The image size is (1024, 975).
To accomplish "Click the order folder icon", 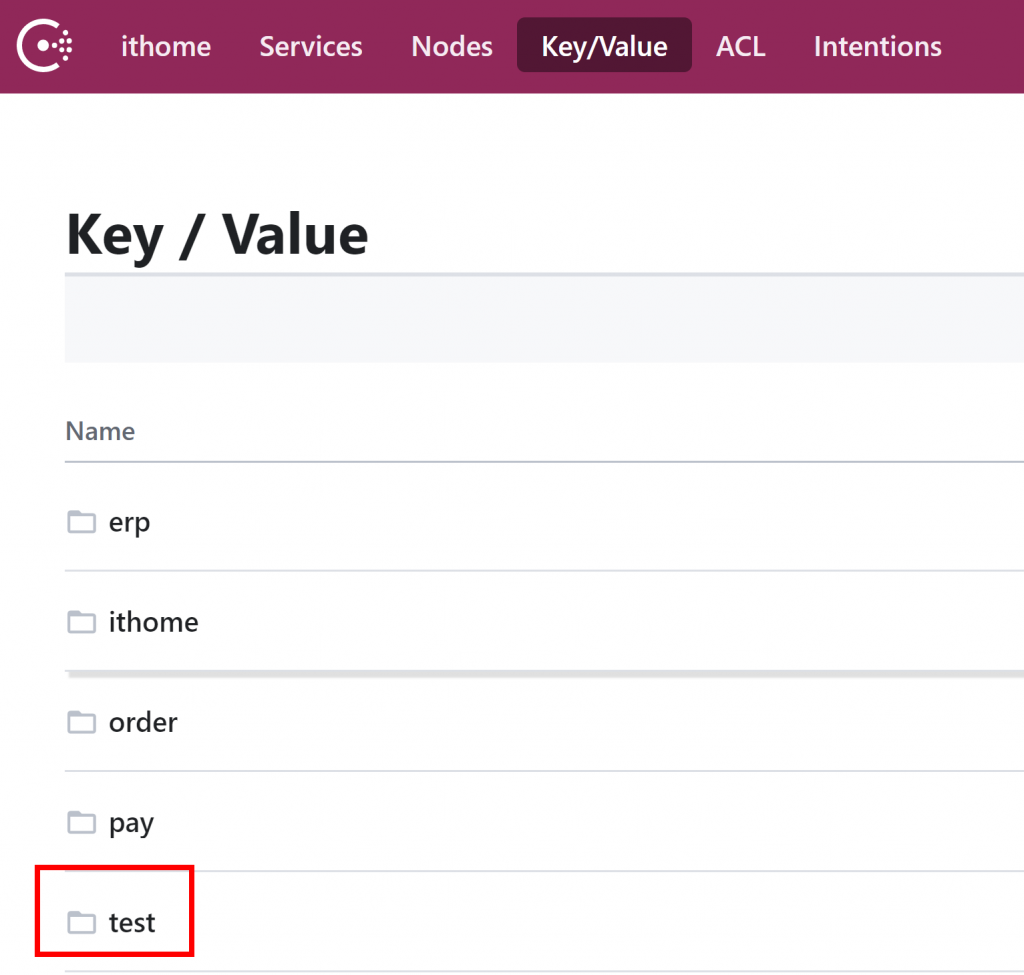I will [x=81, y=722].
